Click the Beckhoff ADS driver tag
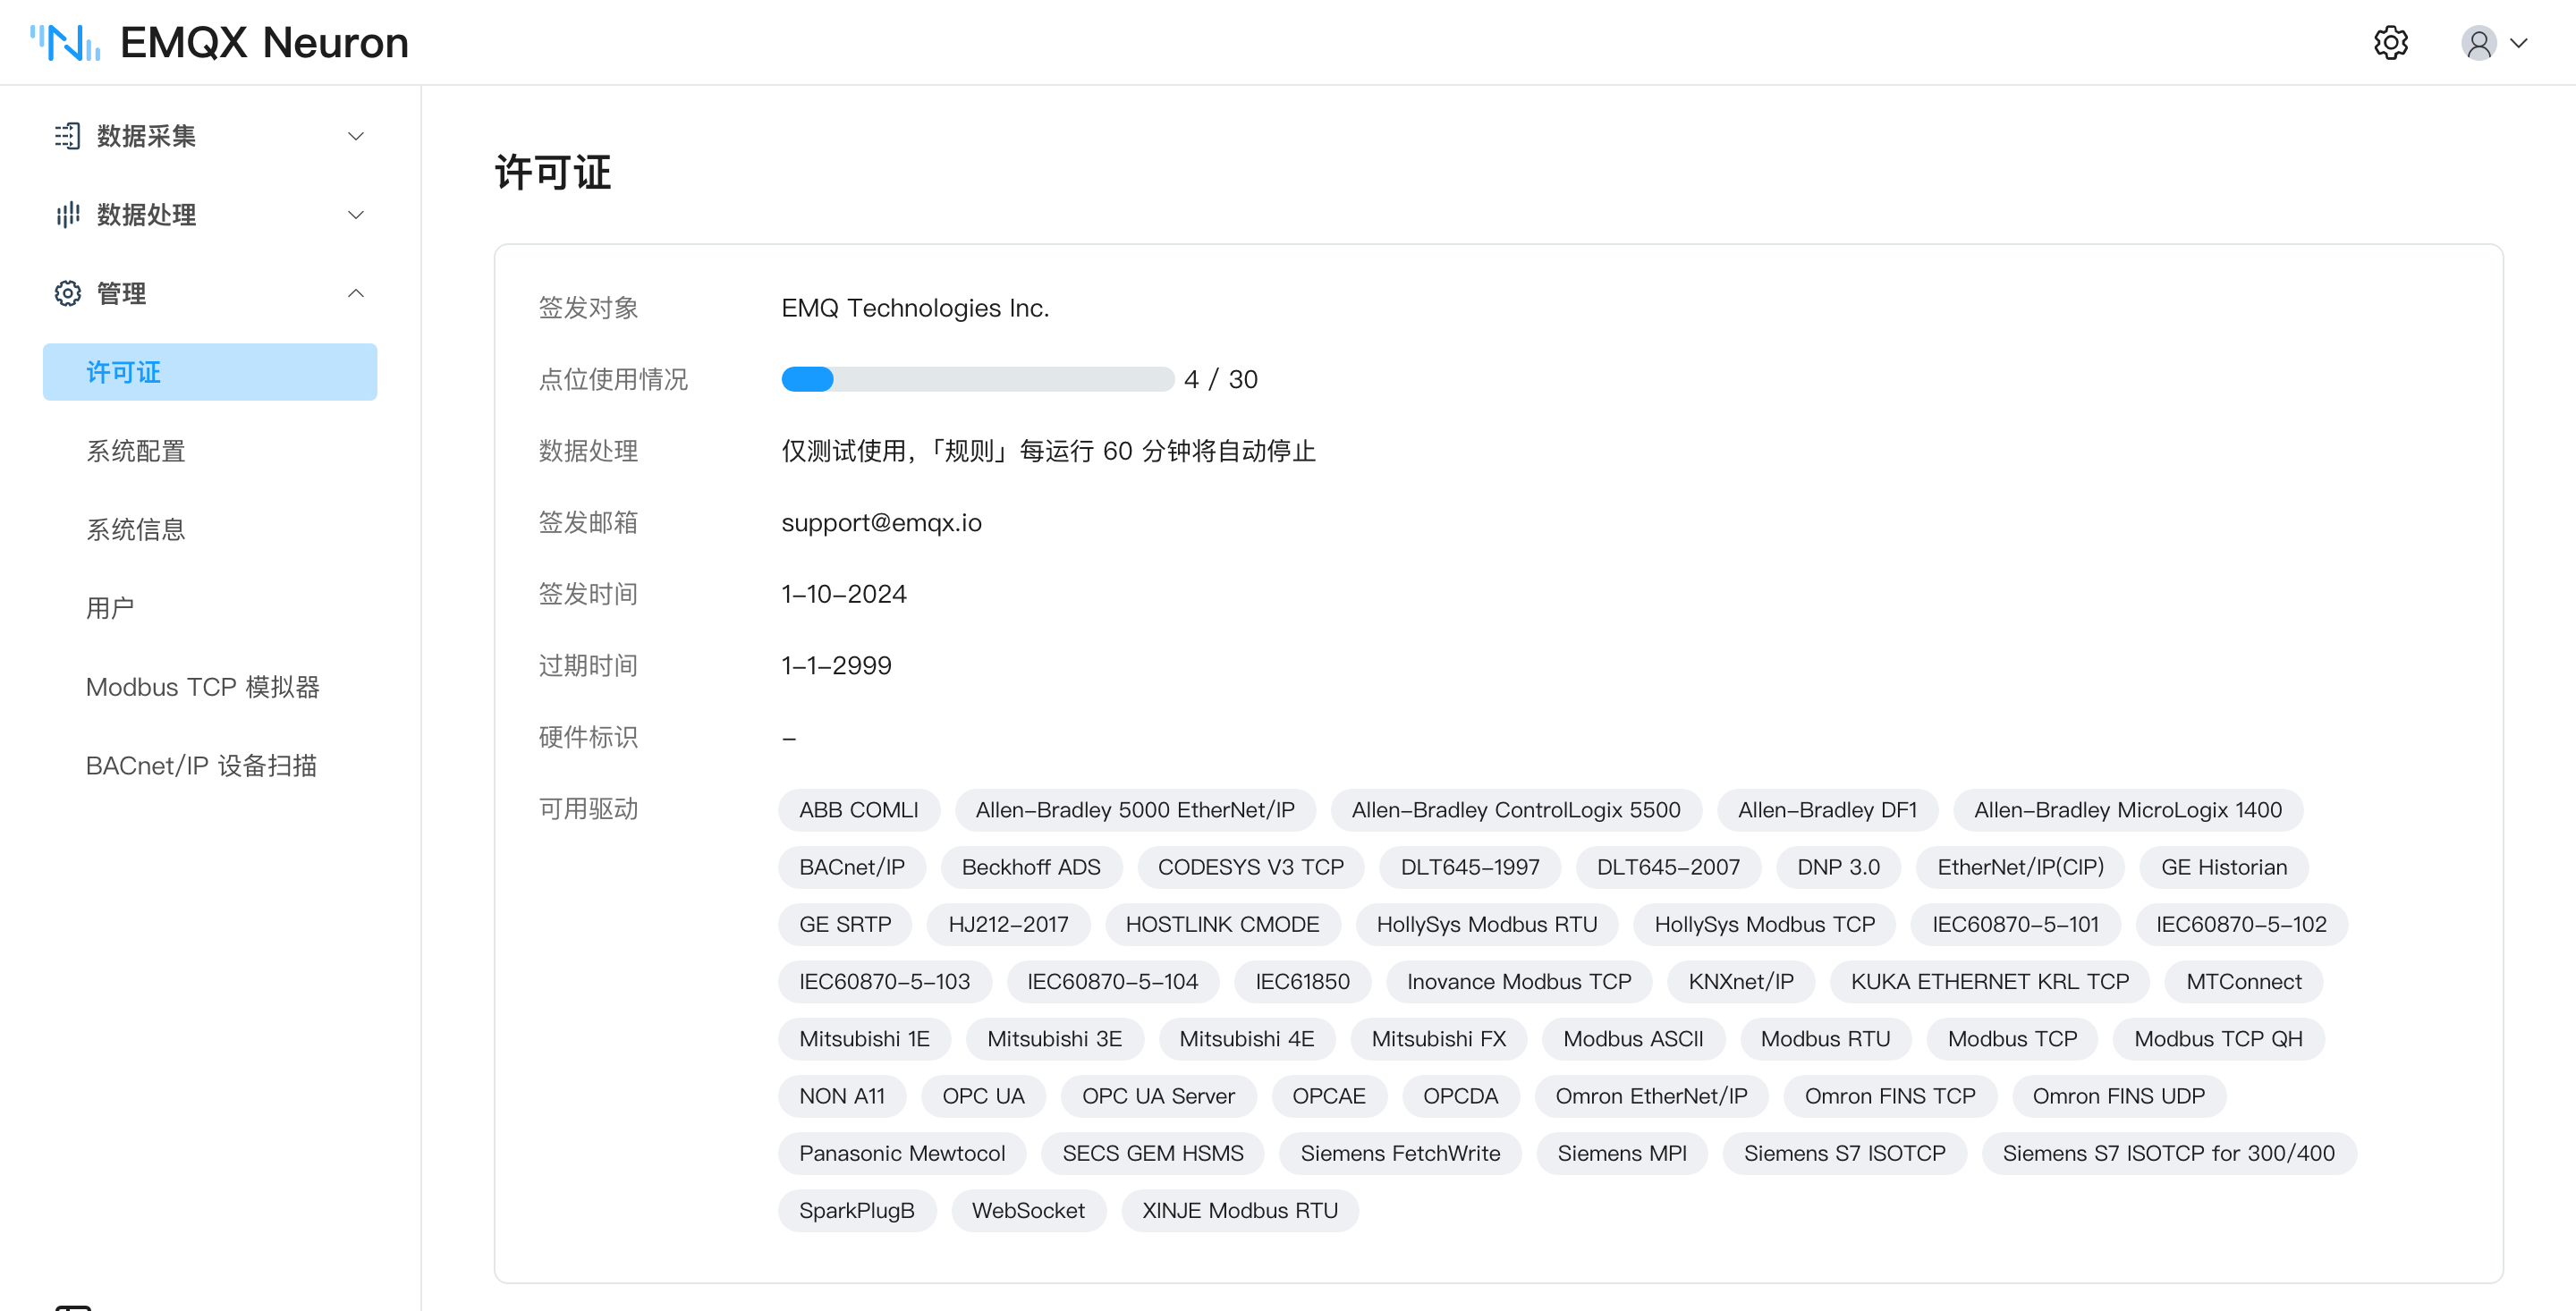The height and width of the screenshot is (1311, 2576). pos(1031,867)
